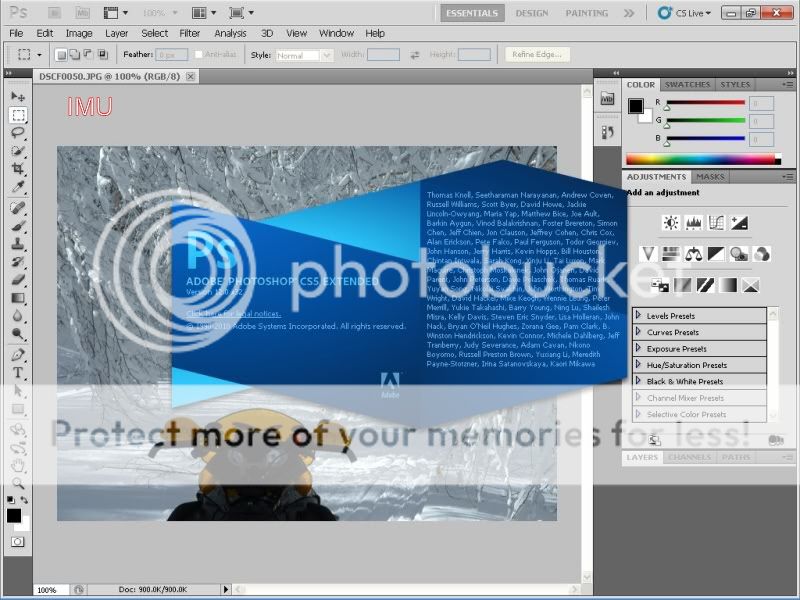800x600 pixels.
Task: Toggle Quick Mask mode button
Action: (17, 541)
